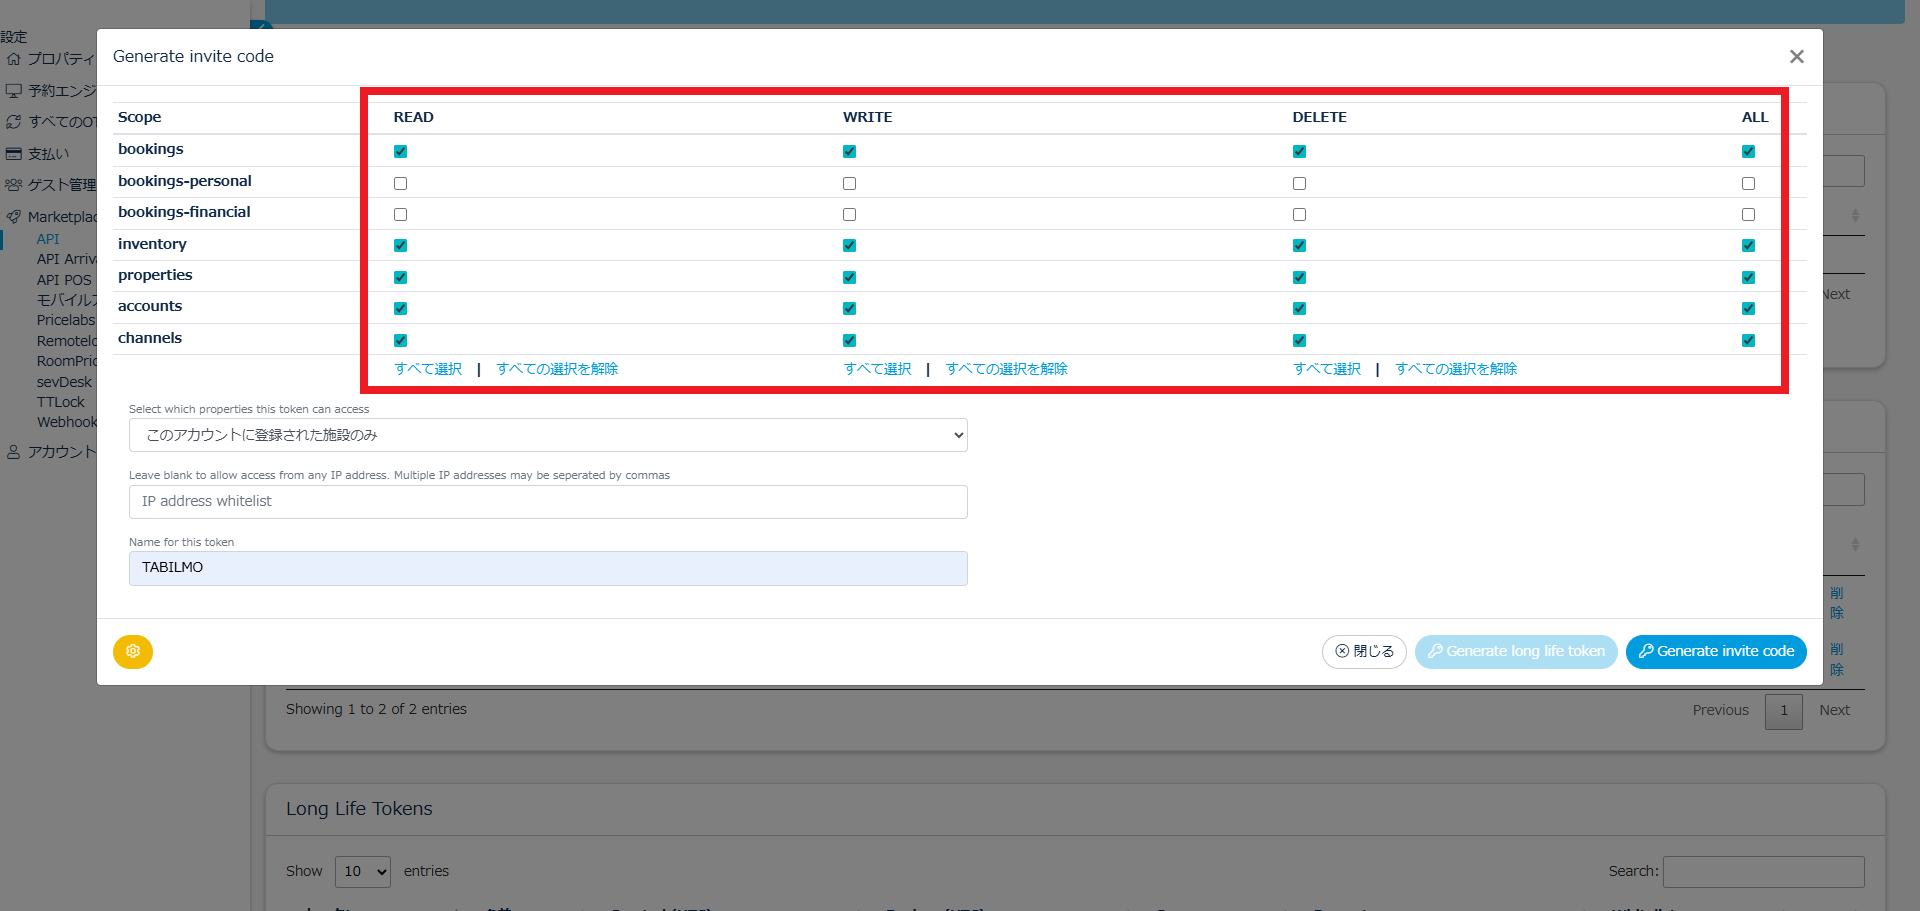Click the home icon beside プロパティ
1920x911 pixels.
point(14,59)
